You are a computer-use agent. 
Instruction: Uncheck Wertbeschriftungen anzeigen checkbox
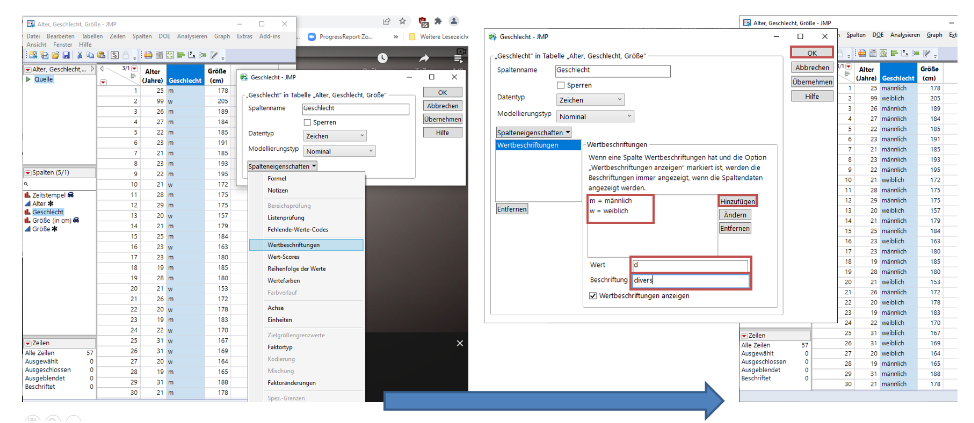594,295
